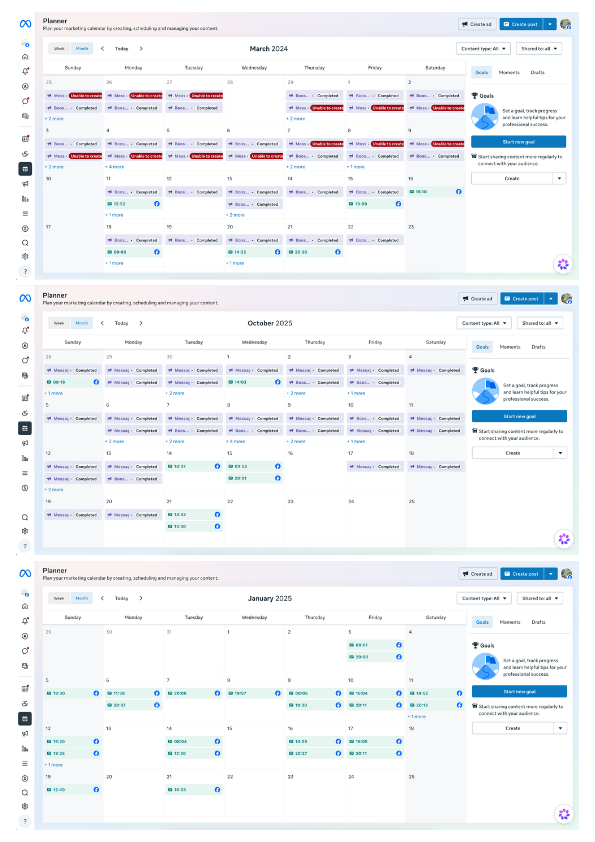
Task: Open Home from the January 2025 sidebar
Action: [25, 606]
